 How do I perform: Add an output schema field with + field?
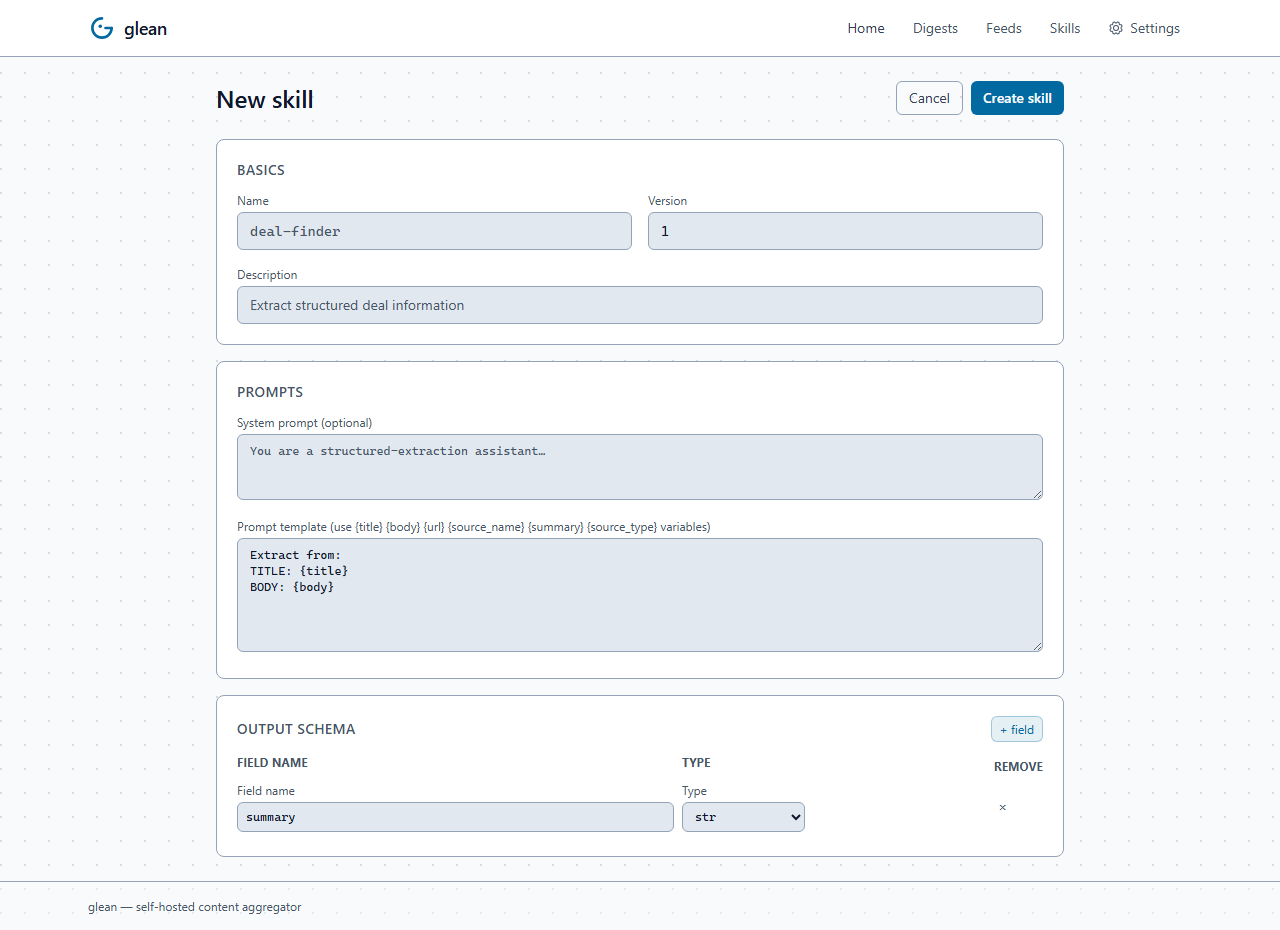click(1017, 729)
